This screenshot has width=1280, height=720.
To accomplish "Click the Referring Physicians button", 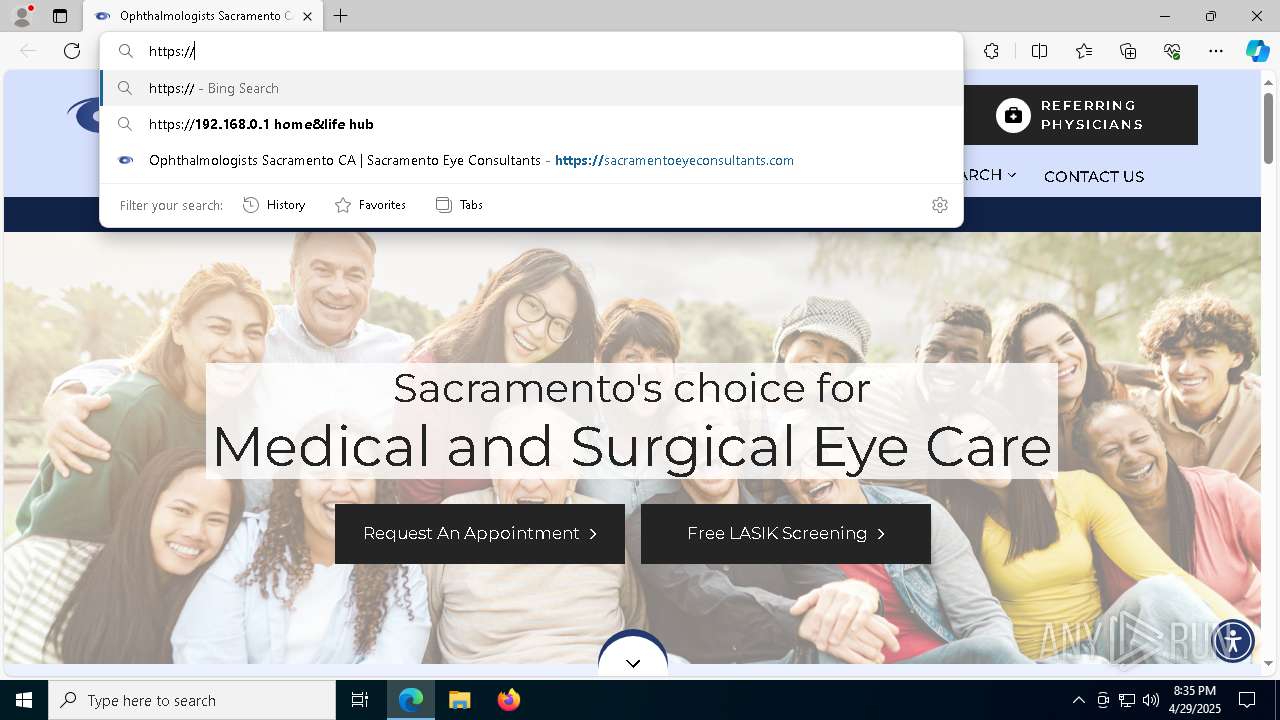I will [1081, 115].
